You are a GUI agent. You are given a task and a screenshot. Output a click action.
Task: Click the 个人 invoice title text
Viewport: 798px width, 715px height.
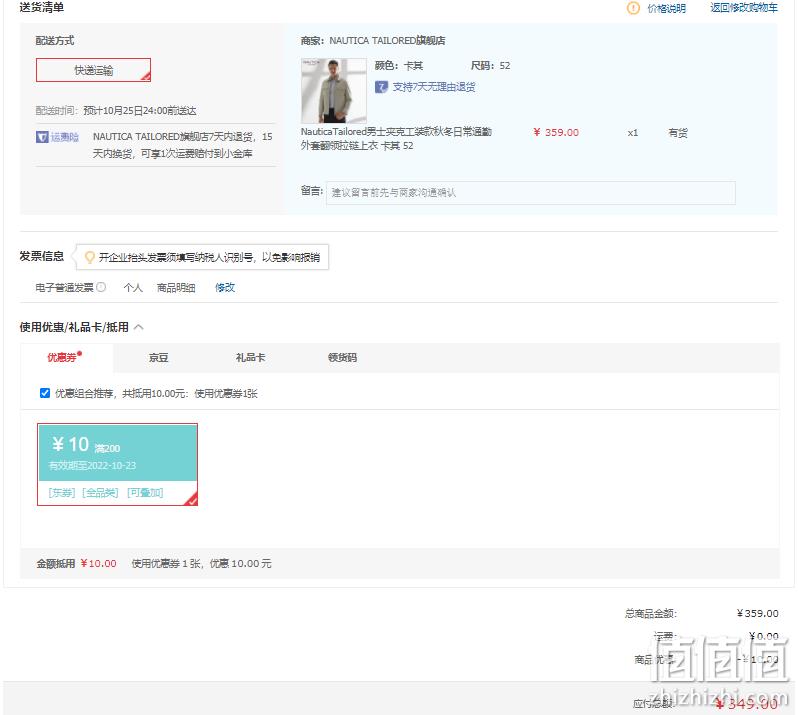[x=133, y=288]
